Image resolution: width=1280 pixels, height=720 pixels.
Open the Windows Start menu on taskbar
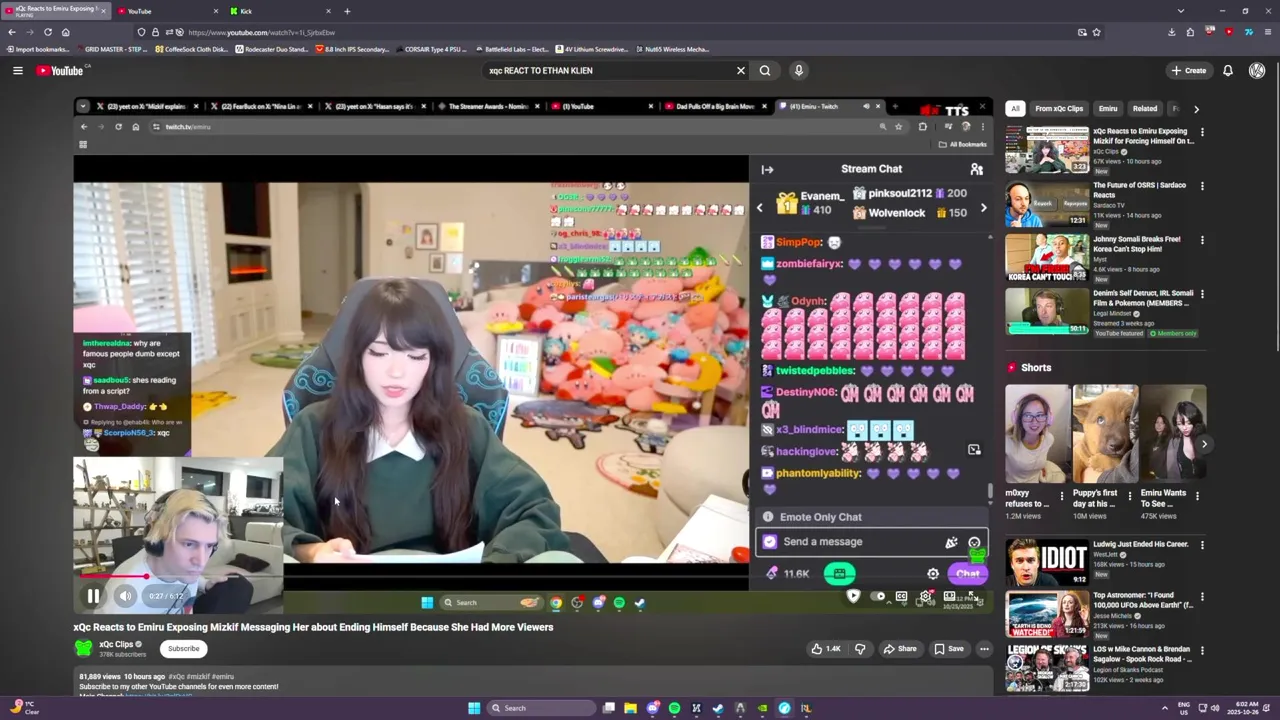(474, 708)
